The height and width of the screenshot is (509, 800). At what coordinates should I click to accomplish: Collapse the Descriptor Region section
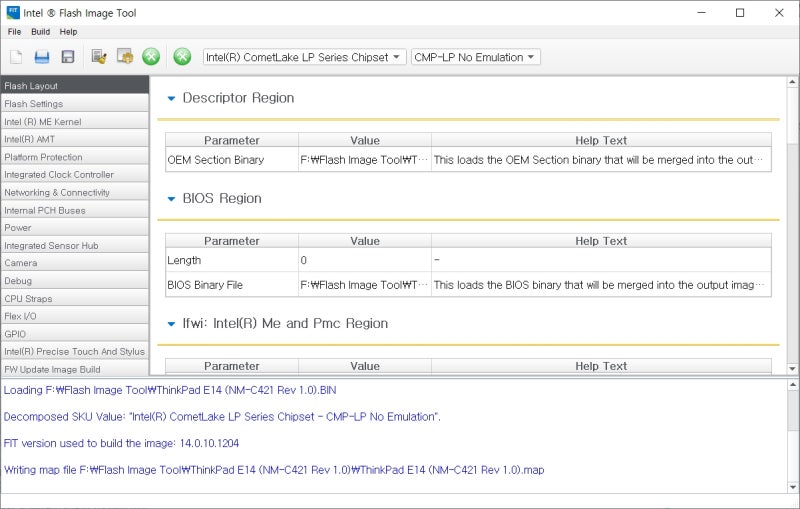tap(171, 98)
